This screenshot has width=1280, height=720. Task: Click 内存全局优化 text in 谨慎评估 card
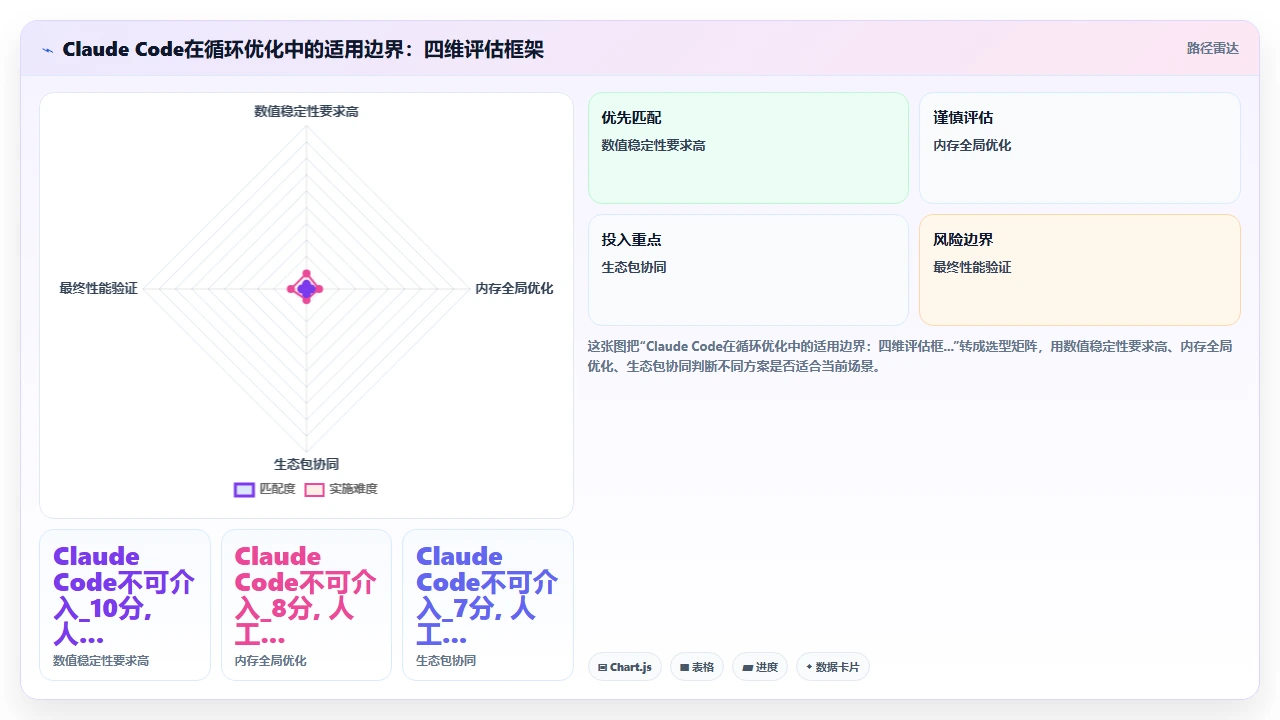[972, 145]
